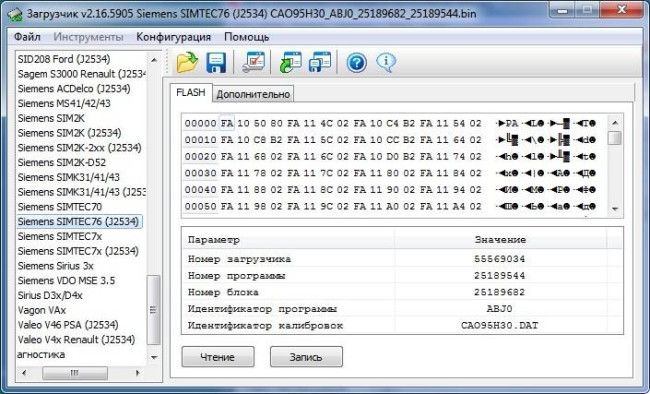Screen dimensions: 650x394
Task: Select Sirius D3x/D4x
Action: [50, 295]
